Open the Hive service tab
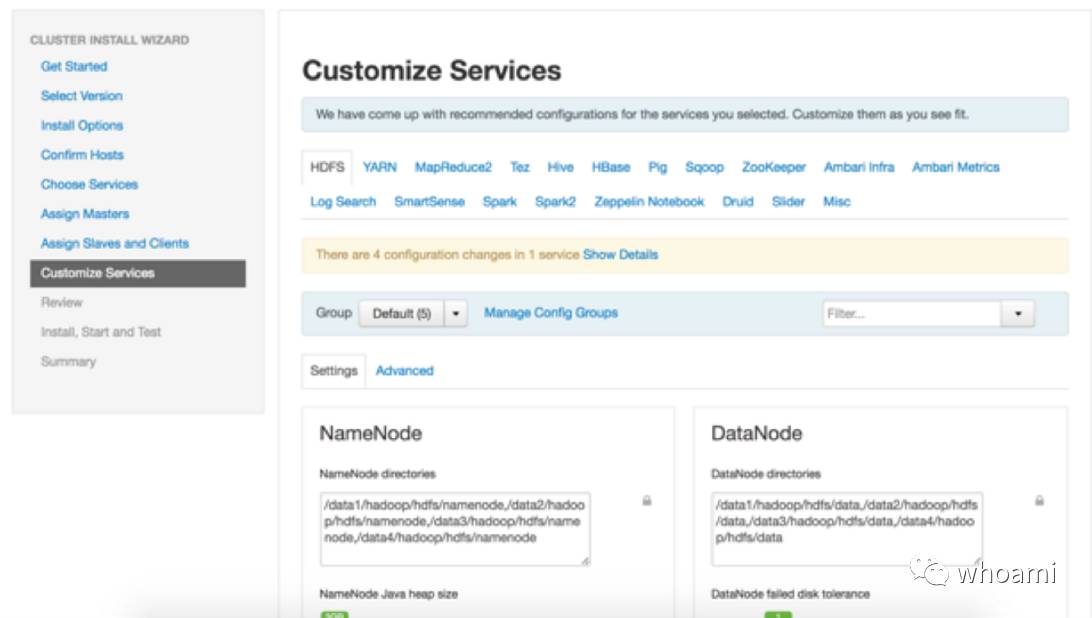The width and height of the screenshot is (1092, 618). pyautogui.click(x=560, y=167)
